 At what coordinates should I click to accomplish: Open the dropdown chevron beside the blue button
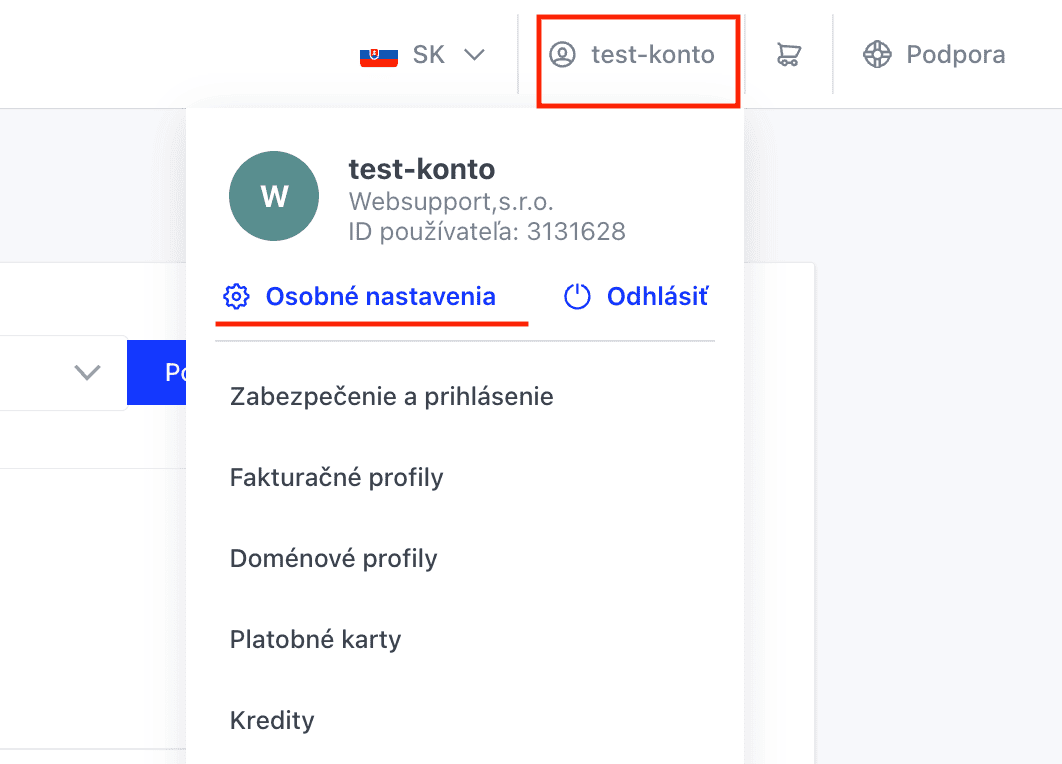[x=87, y=372]
